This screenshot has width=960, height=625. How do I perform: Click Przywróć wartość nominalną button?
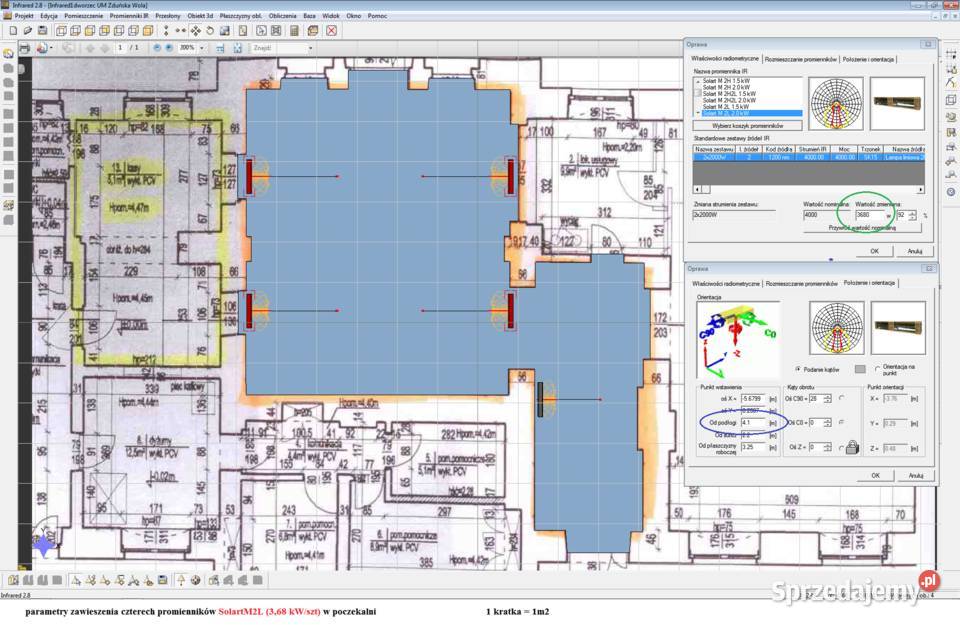[861, 227]
